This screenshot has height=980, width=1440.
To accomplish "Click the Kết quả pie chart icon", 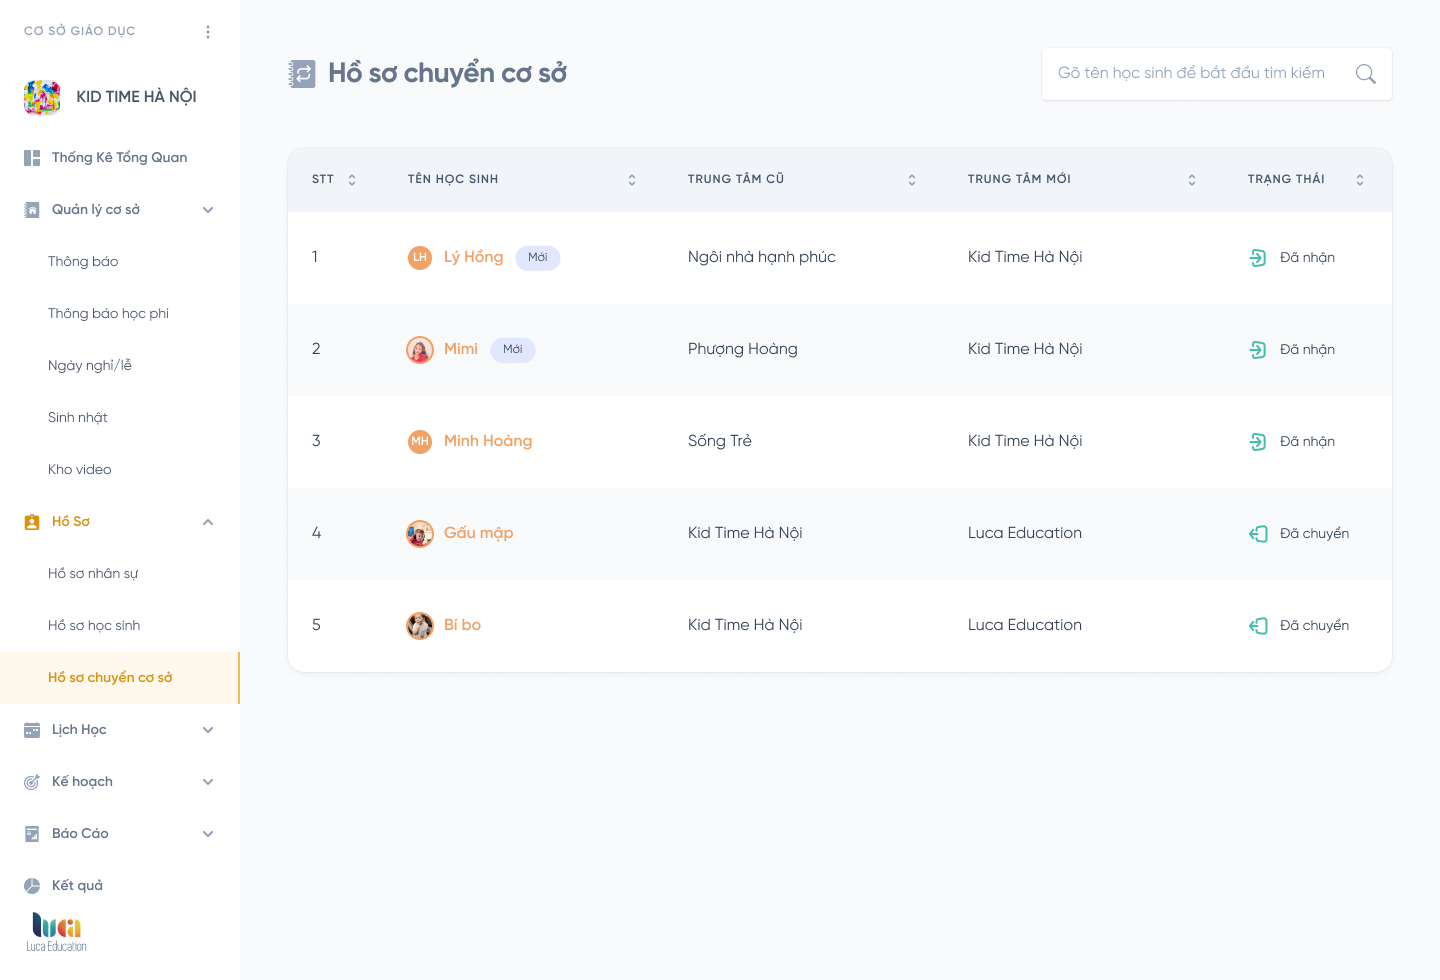I will (32, 886).
